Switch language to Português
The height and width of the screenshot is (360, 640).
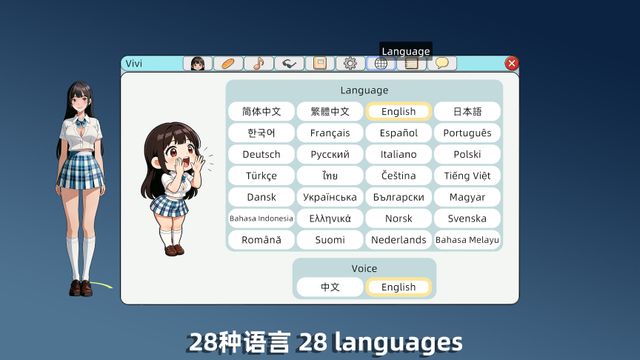(x=467, y=133)
